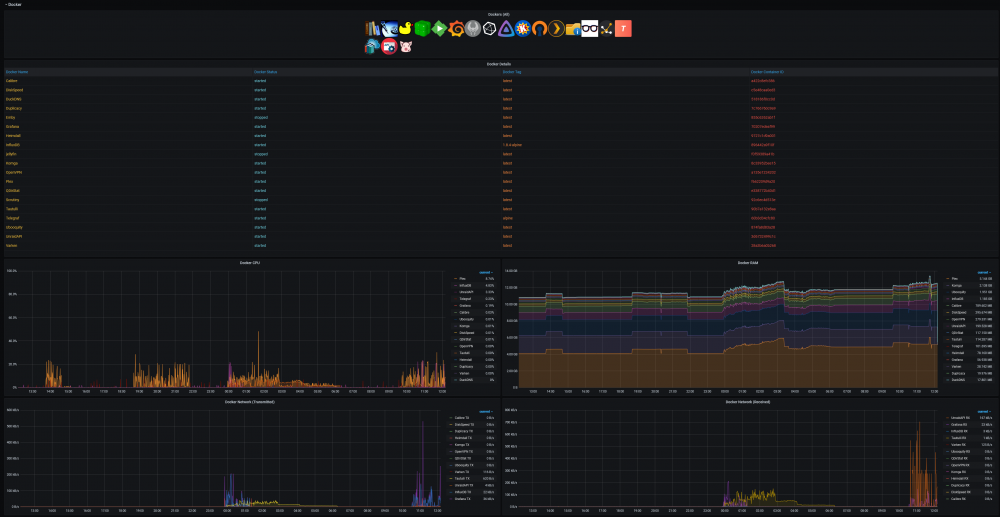Click Calibre TX color line in legend
The height and width of the screenshot is (517, 1000).
[x=452, y=418]
